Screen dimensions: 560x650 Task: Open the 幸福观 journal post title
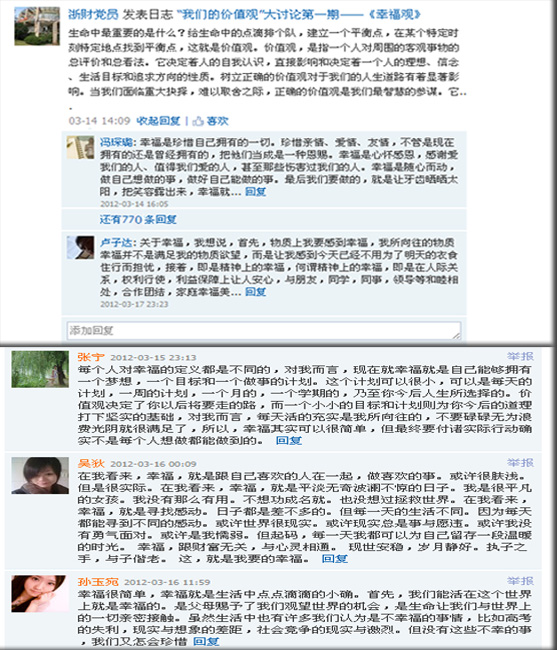[x=299, y=15]
